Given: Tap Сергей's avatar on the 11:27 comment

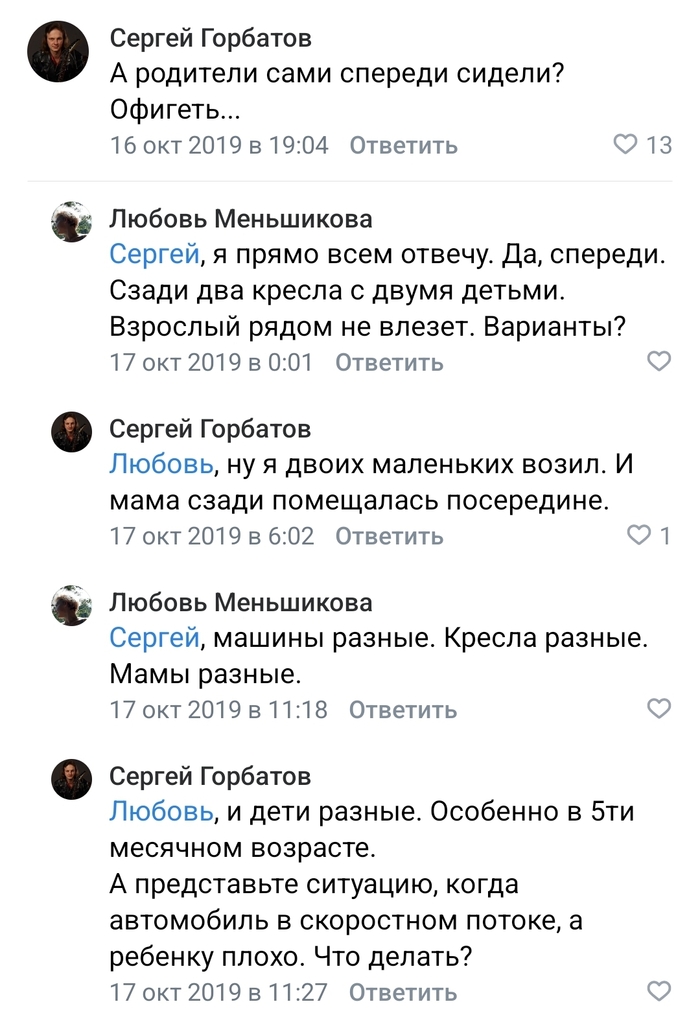Looking at the screenshot, I should click(x=71, y=778).
